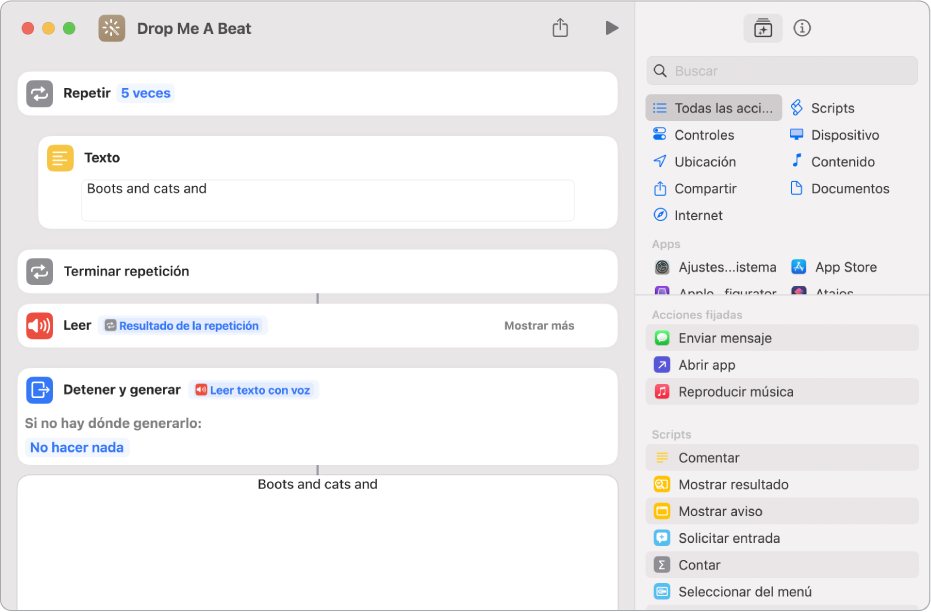The height and width of the screenshot is (612, 931).
Task: Open the Ubicación category
Action: pos(694,161)
